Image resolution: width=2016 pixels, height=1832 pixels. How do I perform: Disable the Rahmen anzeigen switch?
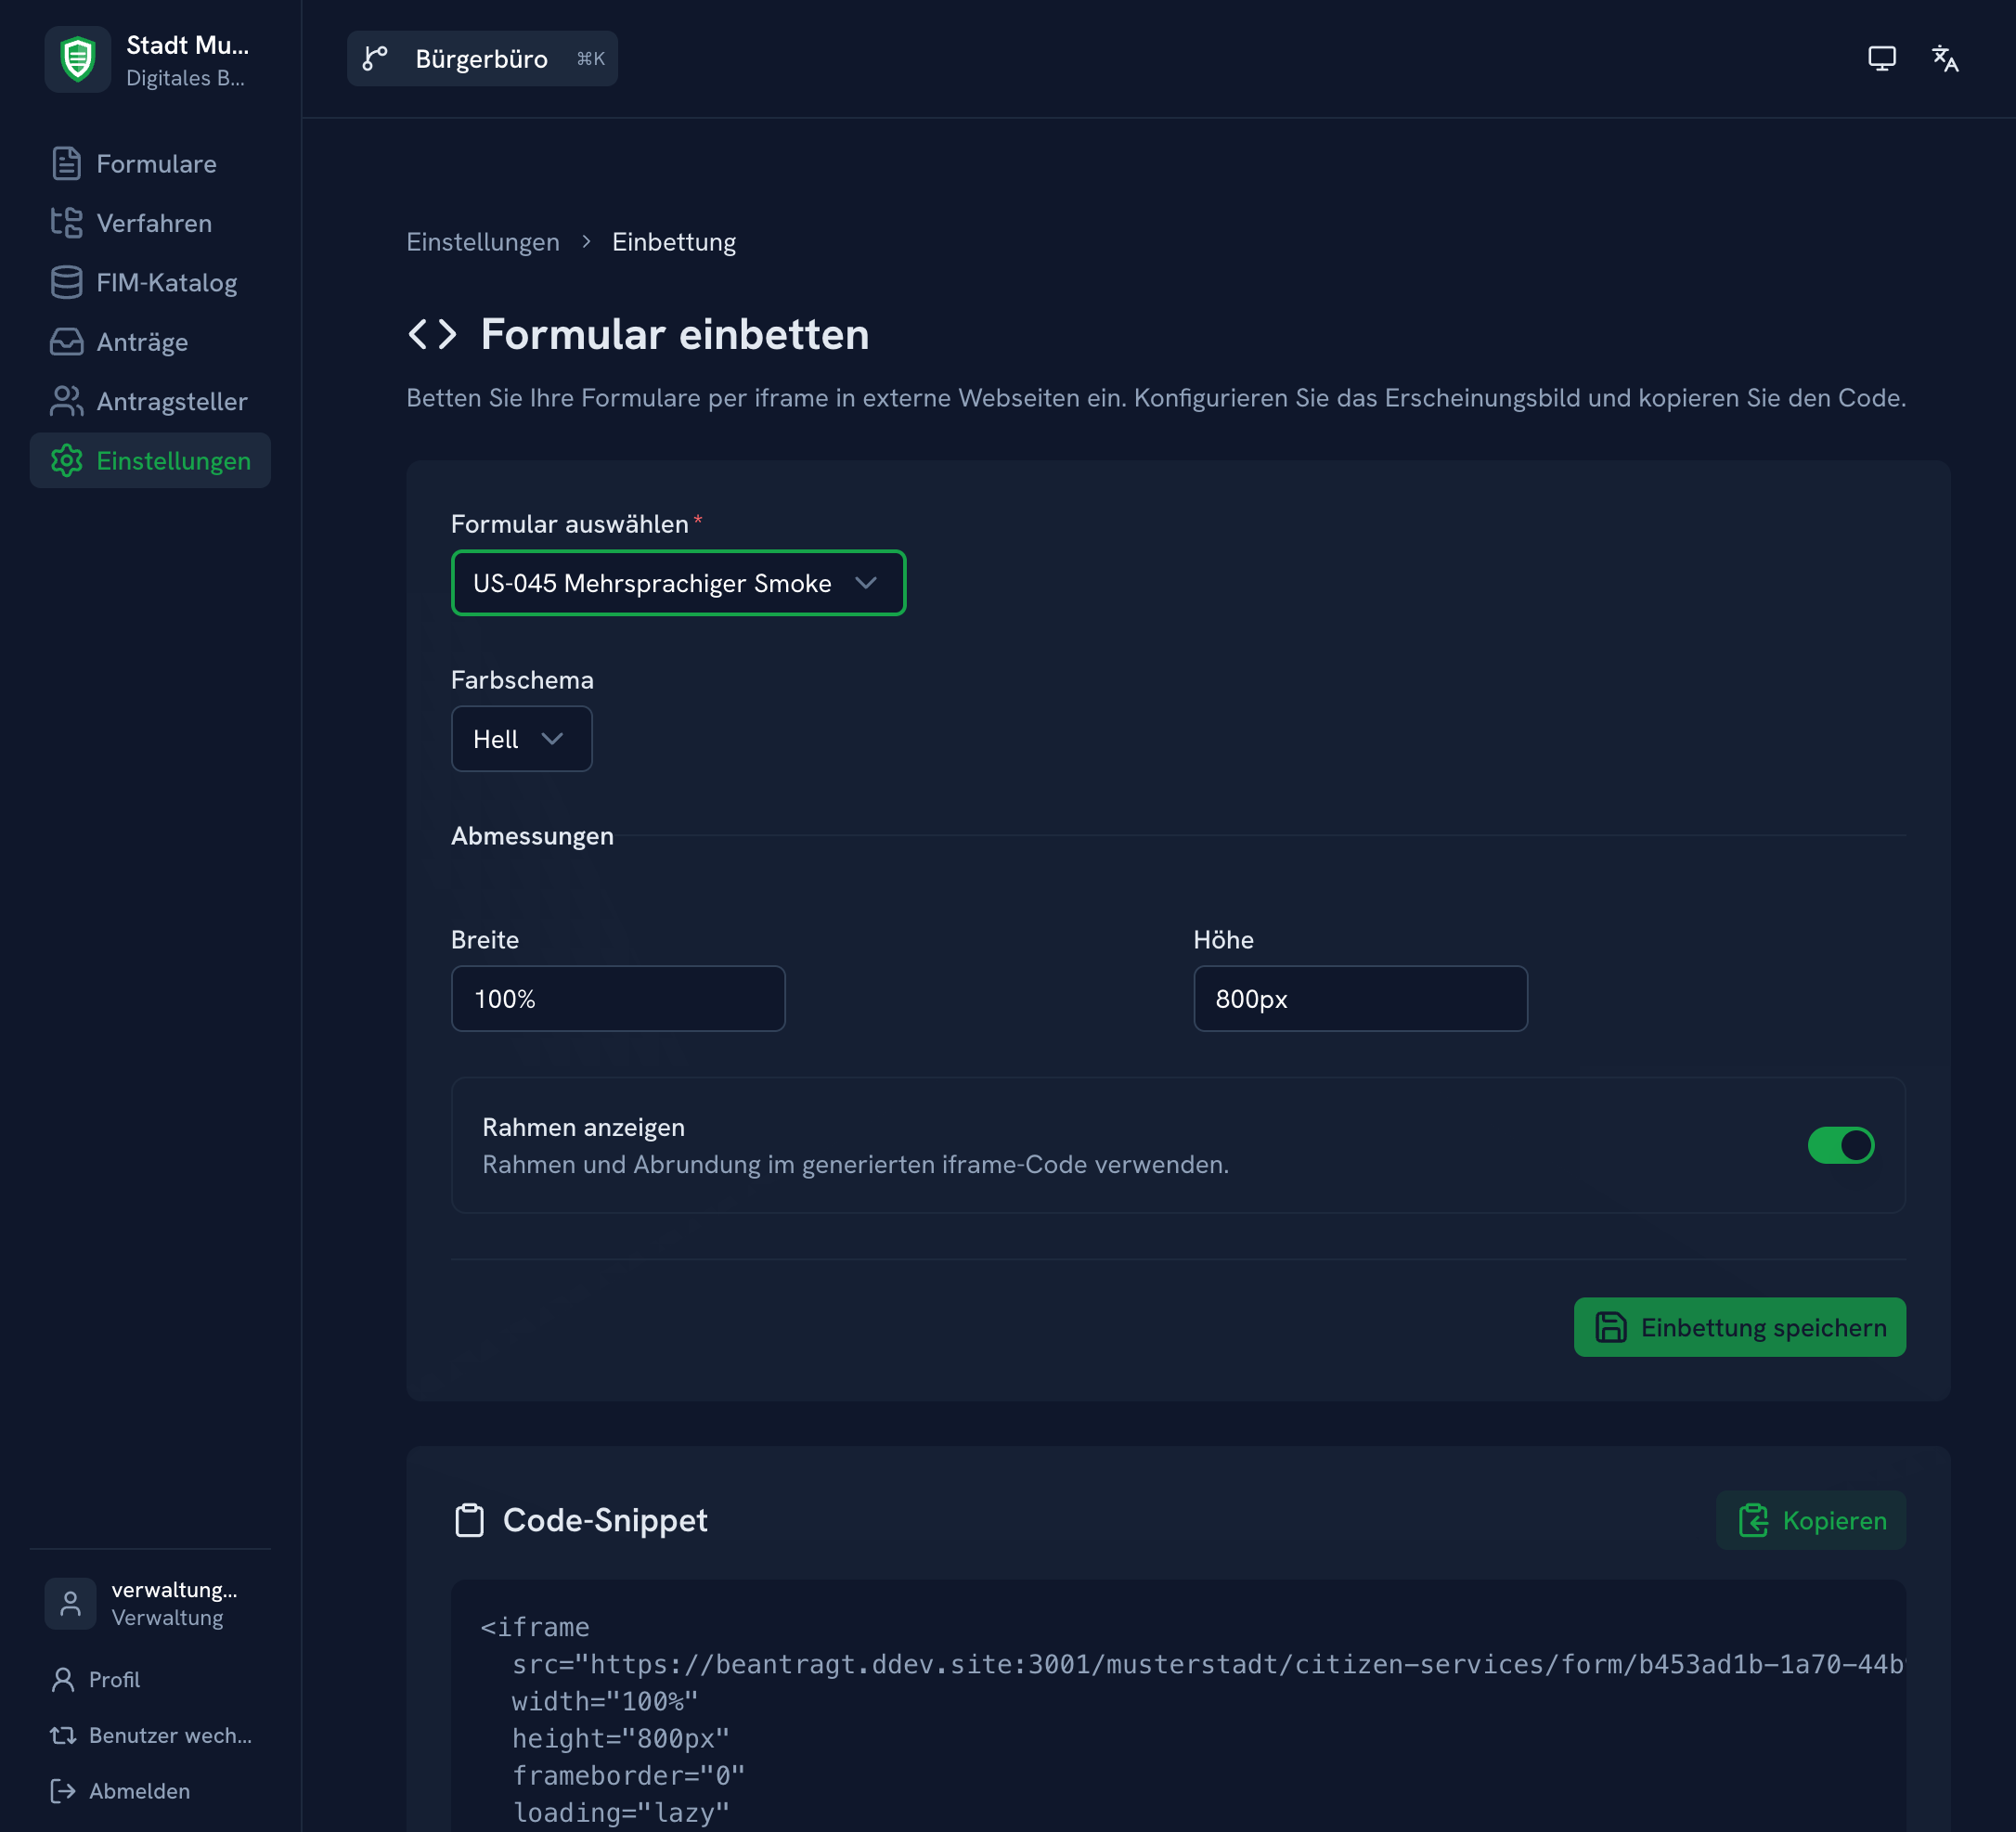(1840, 1145)
